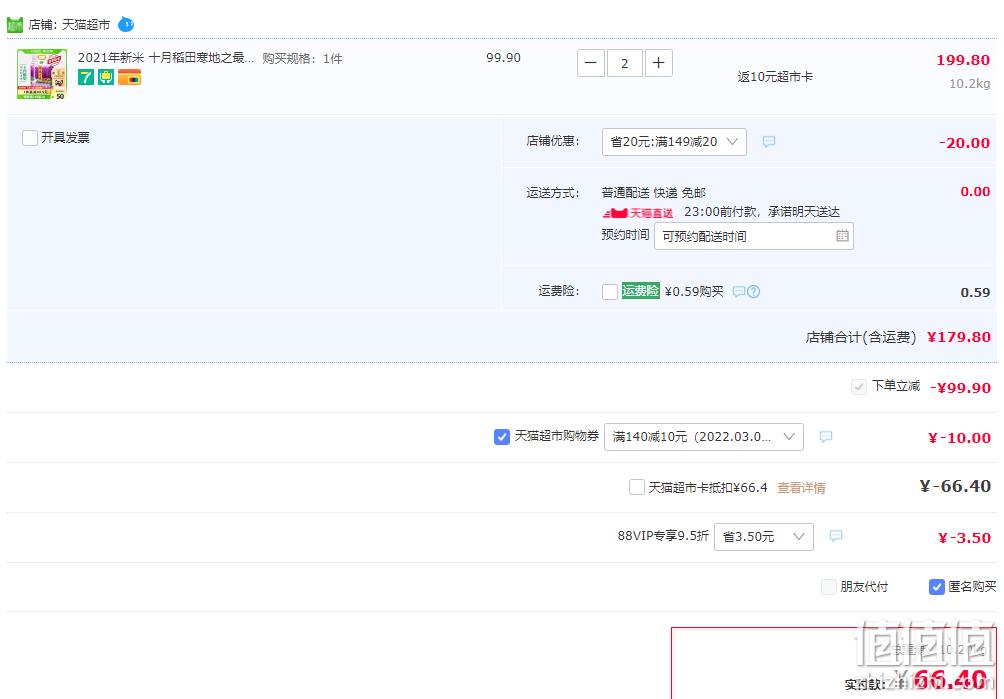Click the 购买规格: 1件 text
The height and width of the screenshot is (699, 1004).
pyautogui.click(x=302, y=58)
